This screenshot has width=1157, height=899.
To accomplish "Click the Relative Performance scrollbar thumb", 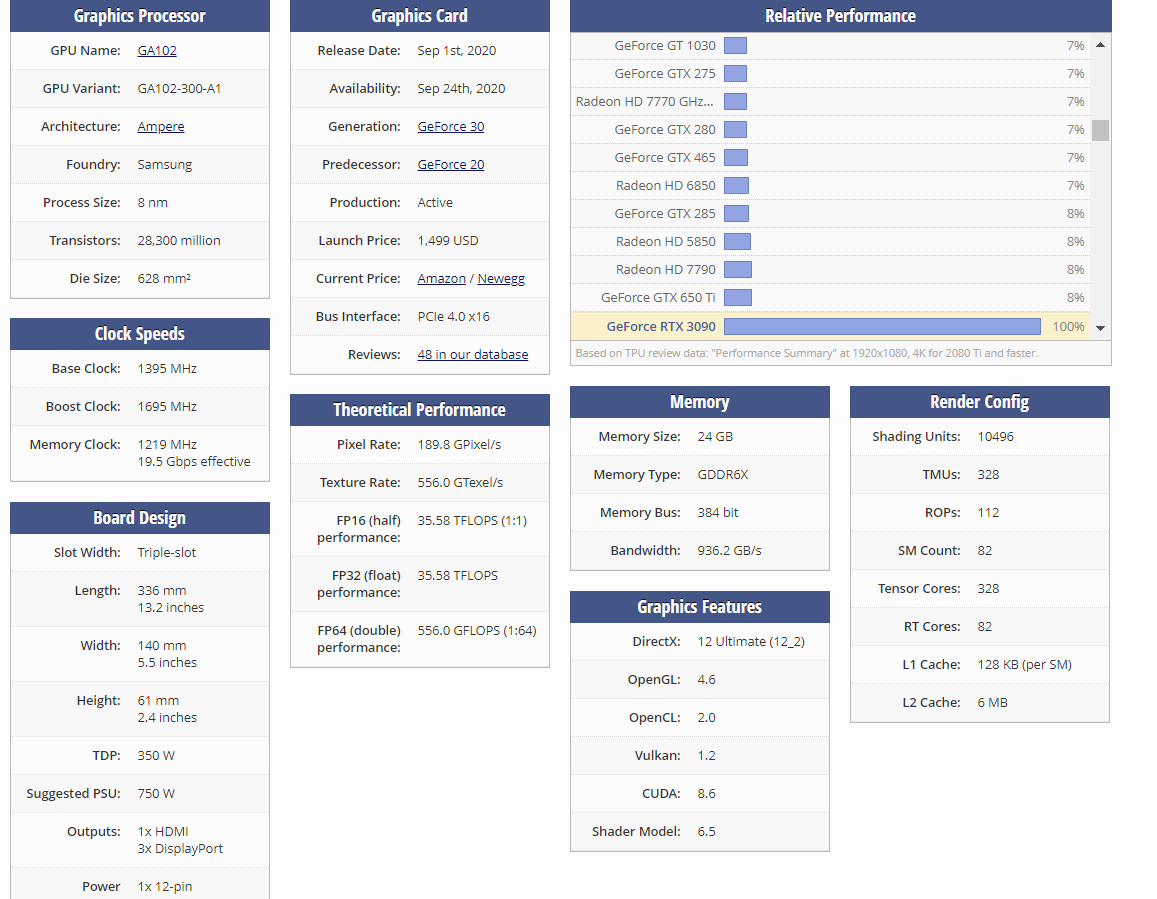I will [1100, 130].
